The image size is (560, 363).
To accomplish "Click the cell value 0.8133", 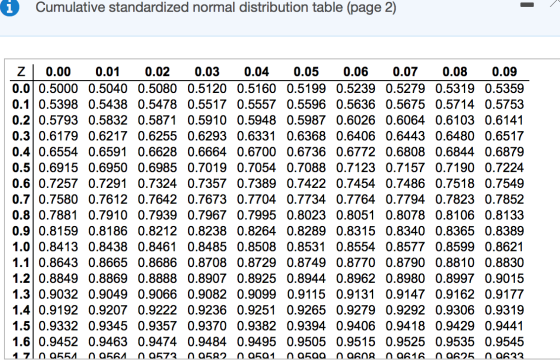I will (504, 215).
